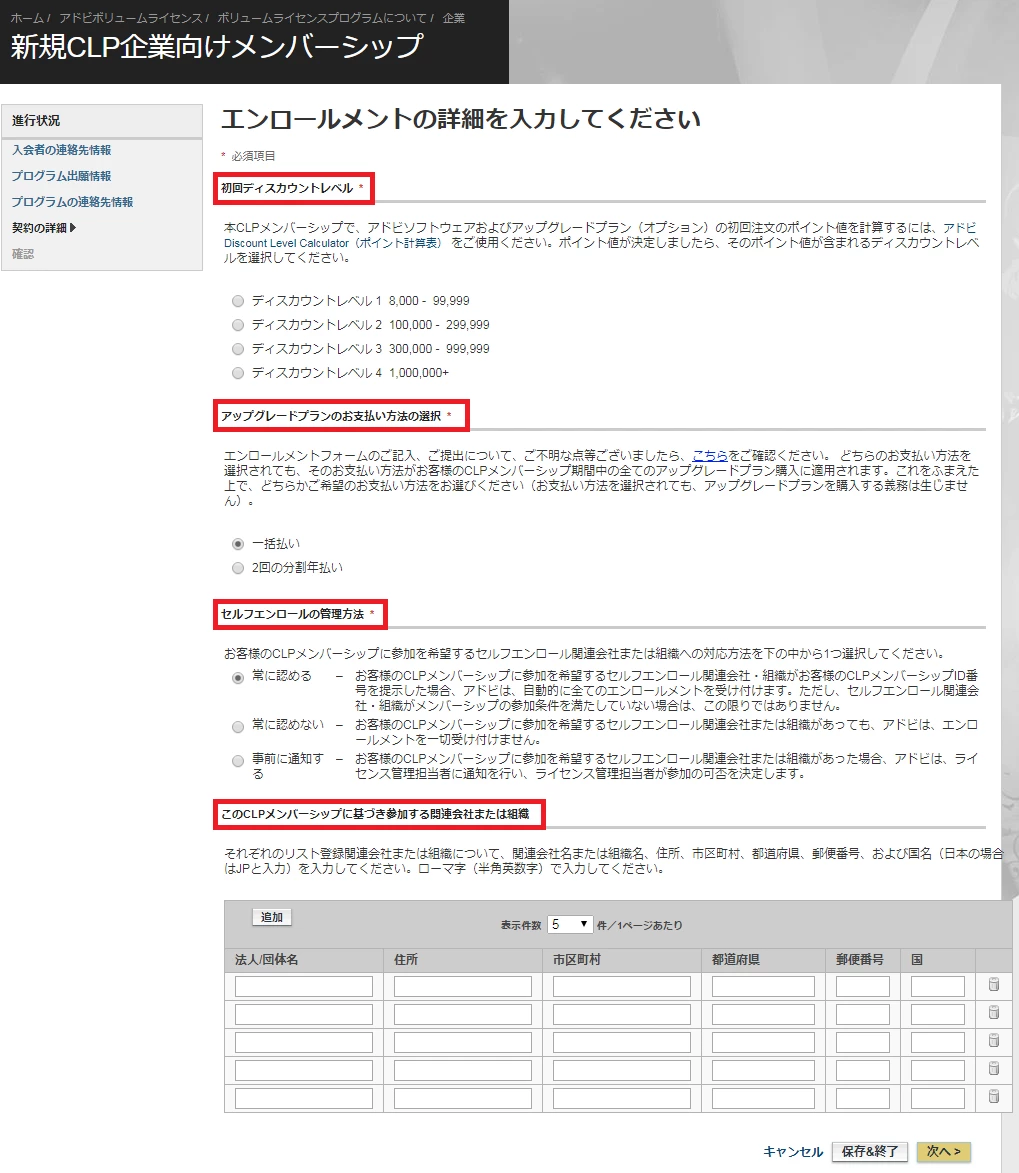
Task: Open プログラムの連絡先情報 step in sidebar
Action: coord(73,202)
